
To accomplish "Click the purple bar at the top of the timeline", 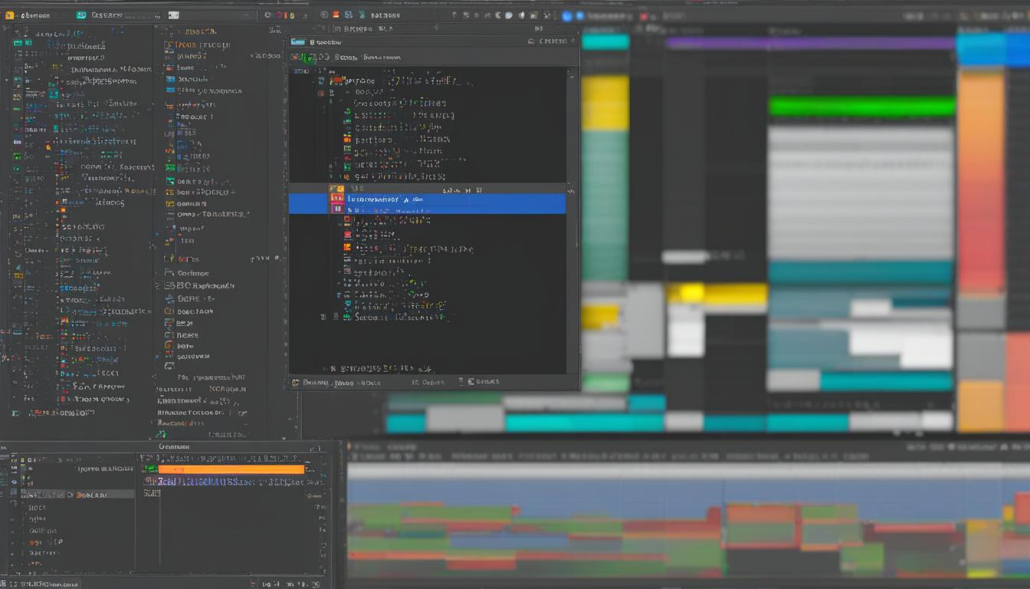I will [811, 43].
